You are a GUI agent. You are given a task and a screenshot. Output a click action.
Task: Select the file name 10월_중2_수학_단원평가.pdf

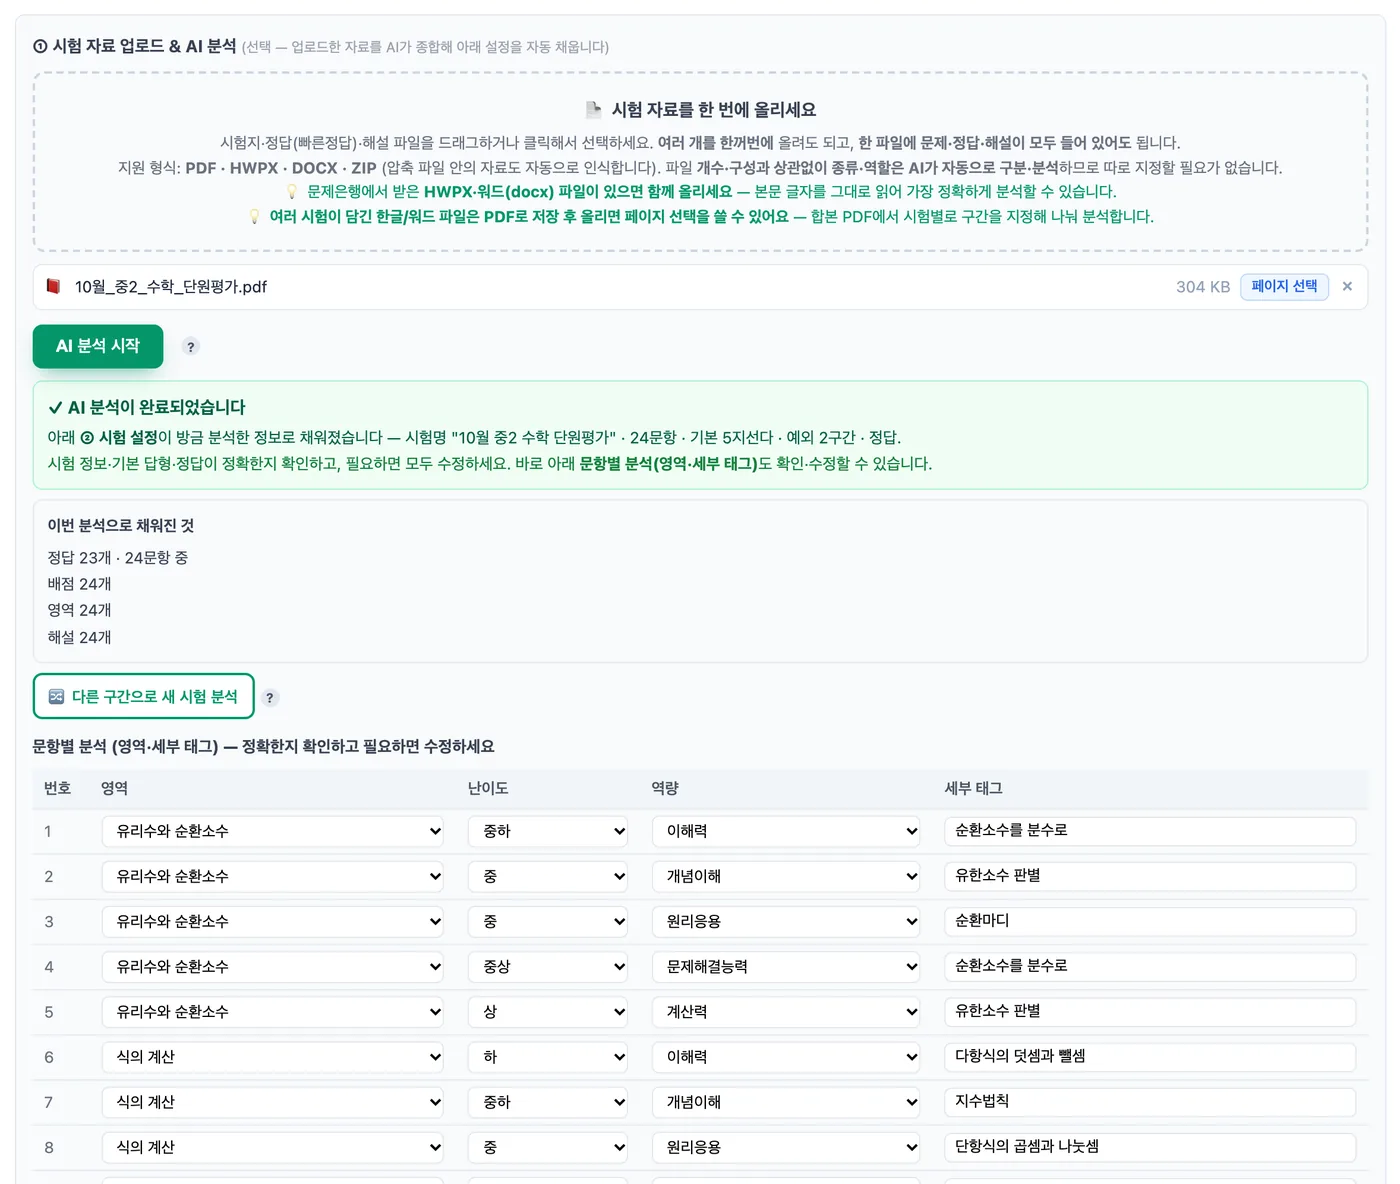tap(171, 287)
